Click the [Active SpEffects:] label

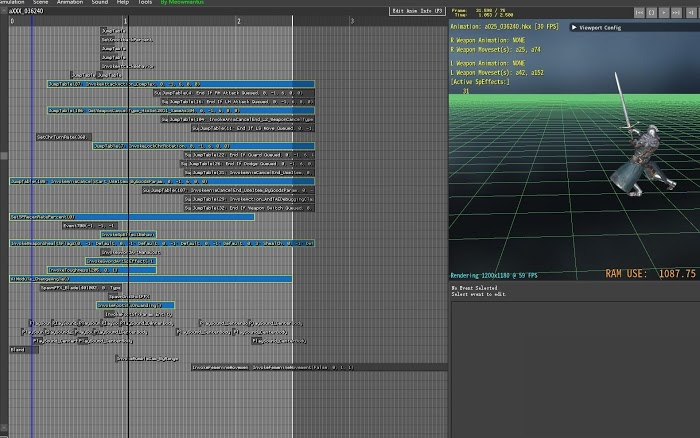[x=480, y=82]
